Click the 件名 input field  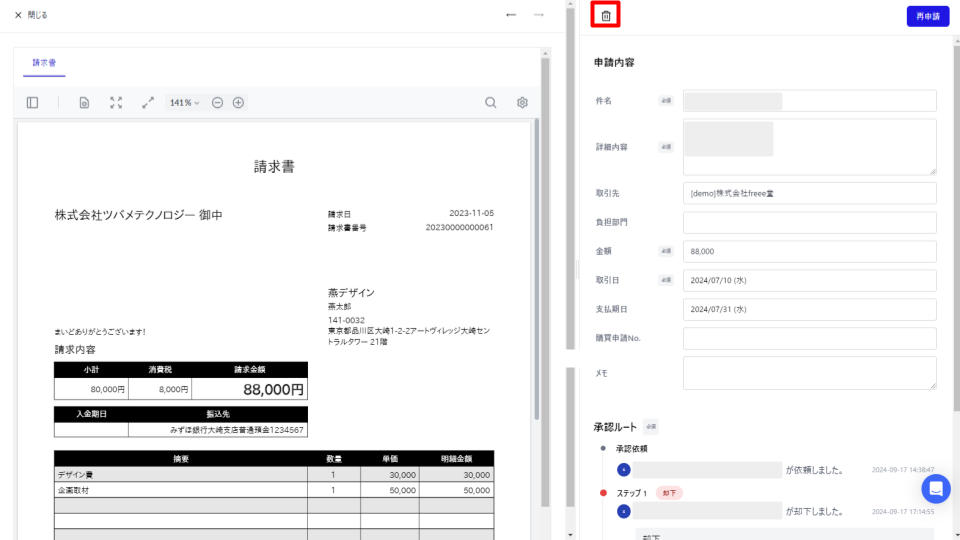809,101
